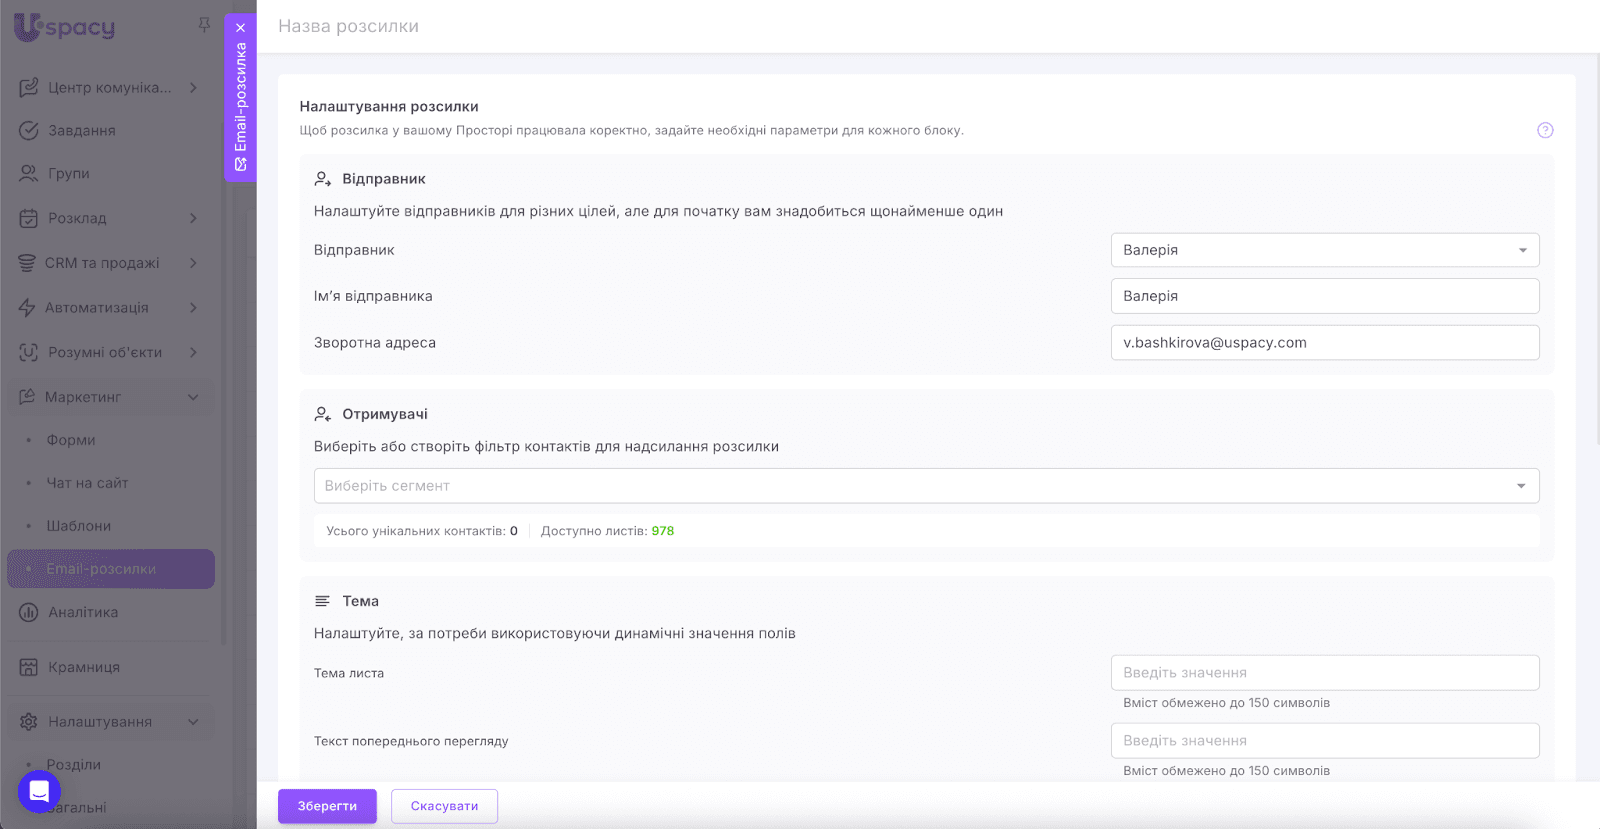Select the Шаблони menu item
1600x829 pixels.
pyautogui.click(x=79, y=526)
